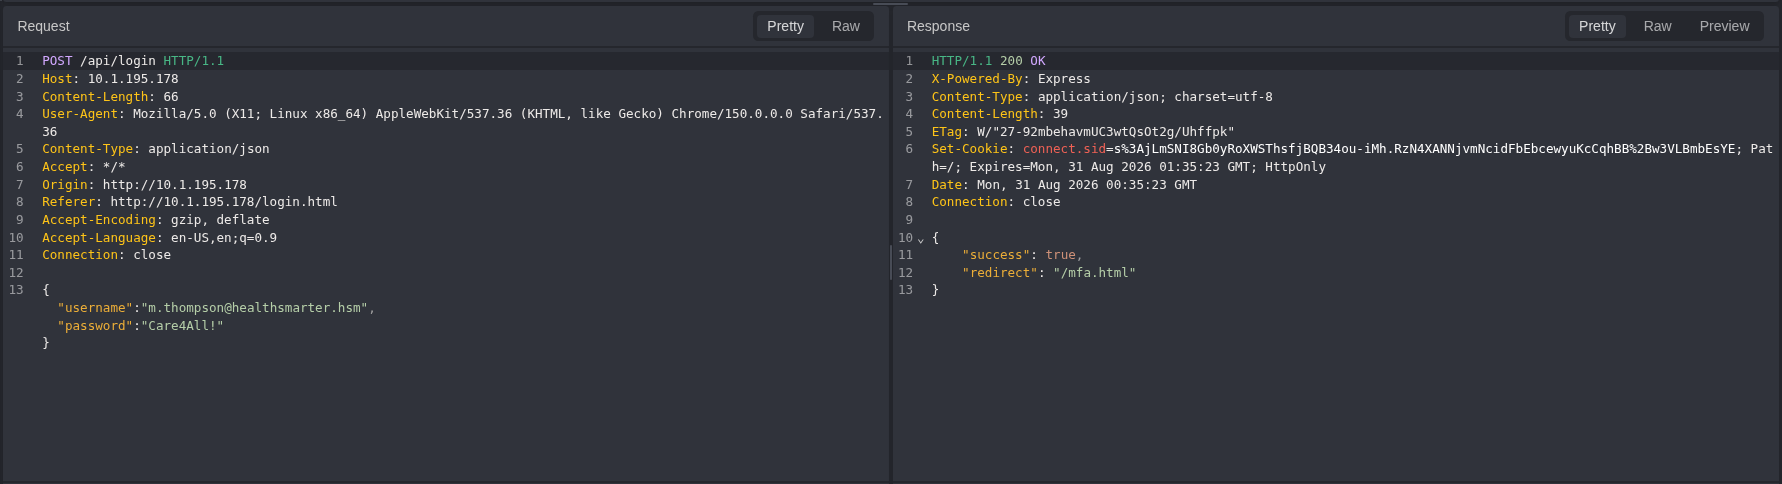Click the Date header in response
1782x484 pixels.
[1064, 185]
